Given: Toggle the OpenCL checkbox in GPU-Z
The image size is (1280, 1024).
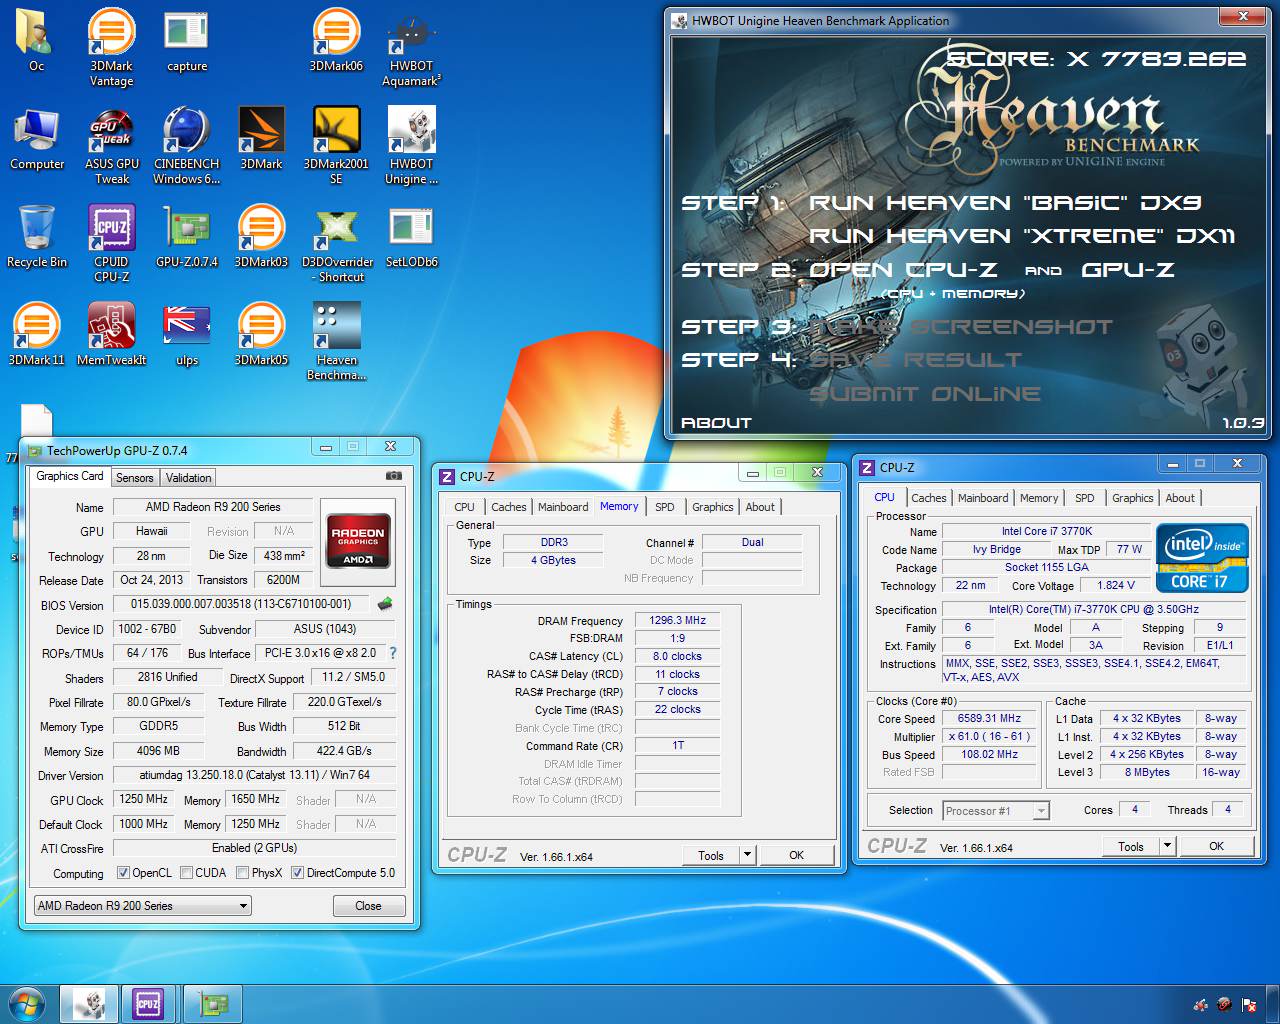Looking at the screenshot, I should coord(123,873).
